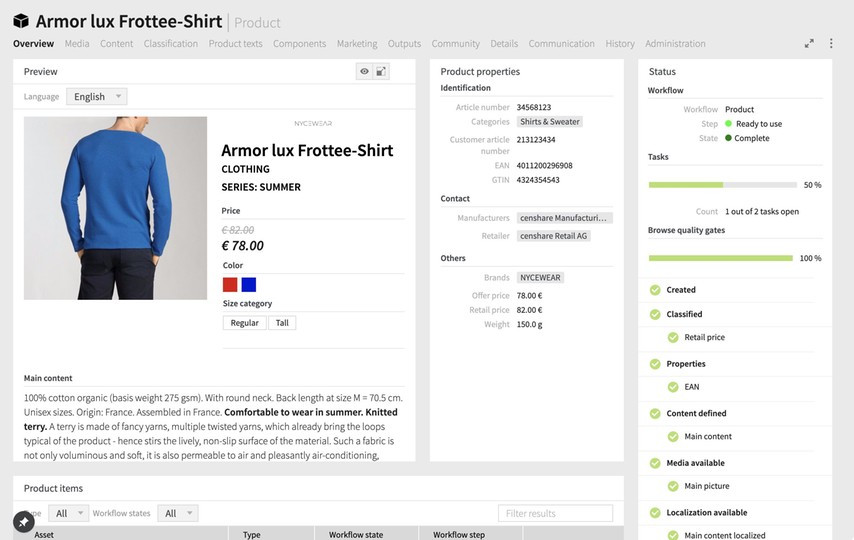Viewport: 854px width, 540px height.
Task: Open the Language dropdown set to English
Action: click(x=97, y=96)
